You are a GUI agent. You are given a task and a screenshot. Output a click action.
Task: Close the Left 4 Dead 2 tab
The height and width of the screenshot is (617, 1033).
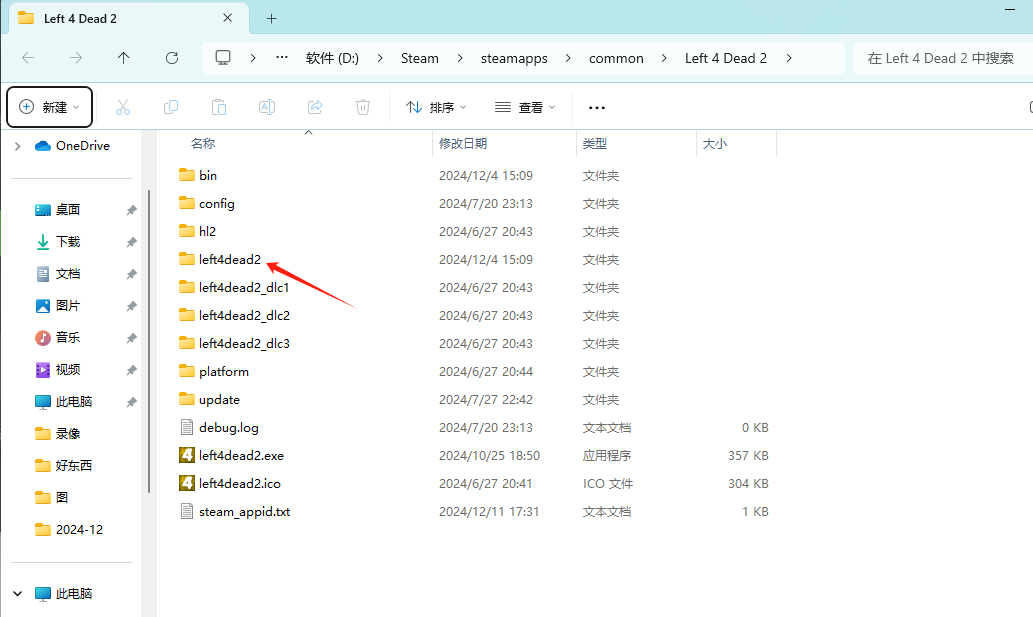[227, 18]
